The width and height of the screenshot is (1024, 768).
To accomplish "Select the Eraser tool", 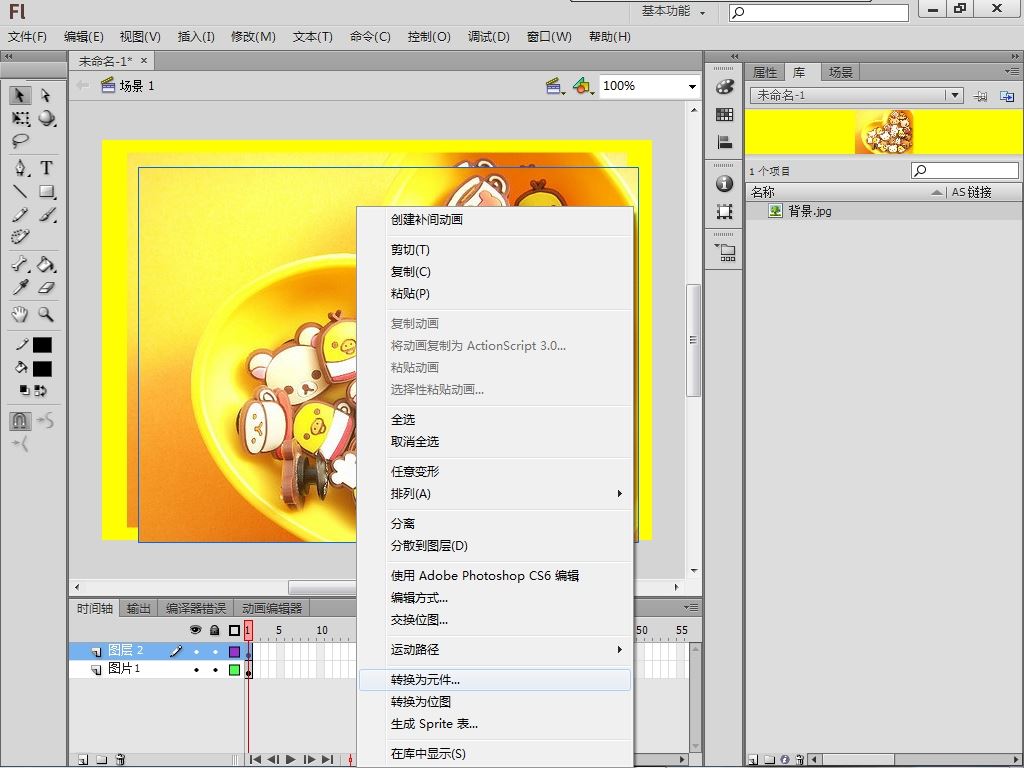I will tap(46, 288).
